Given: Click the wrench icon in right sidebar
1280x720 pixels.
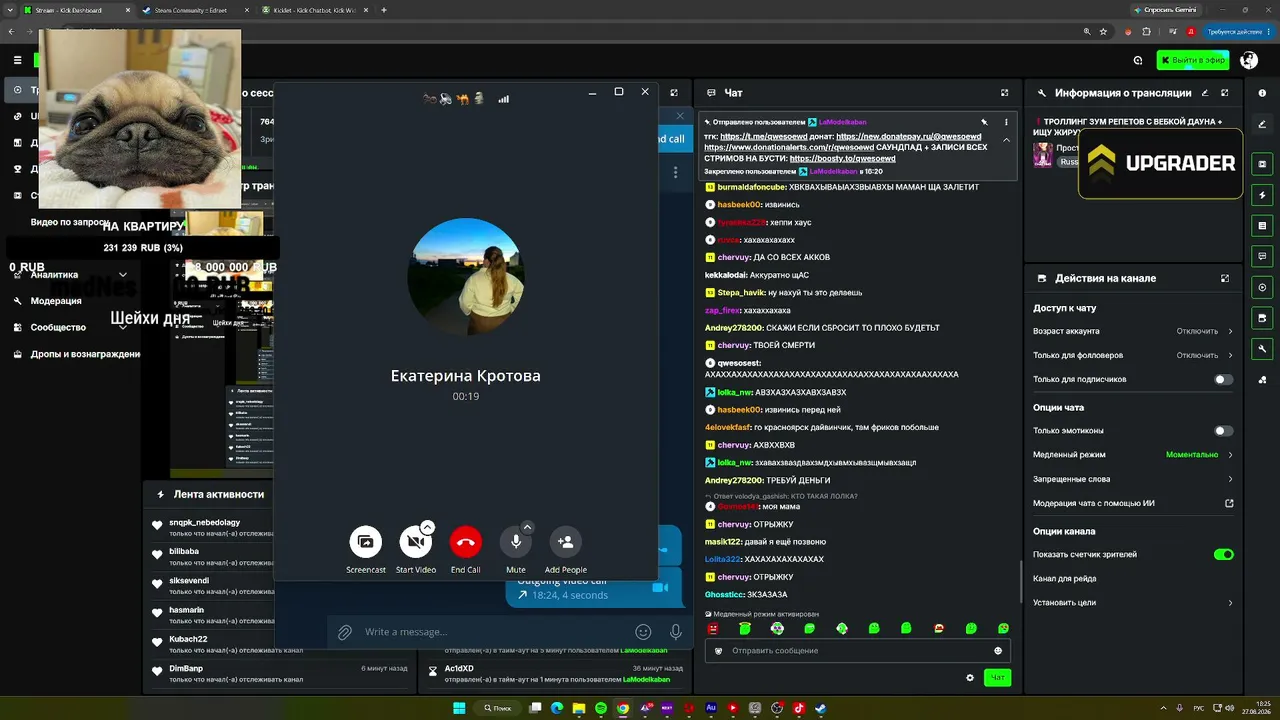Looking at the screenshot, I should tap(1262, 349).
